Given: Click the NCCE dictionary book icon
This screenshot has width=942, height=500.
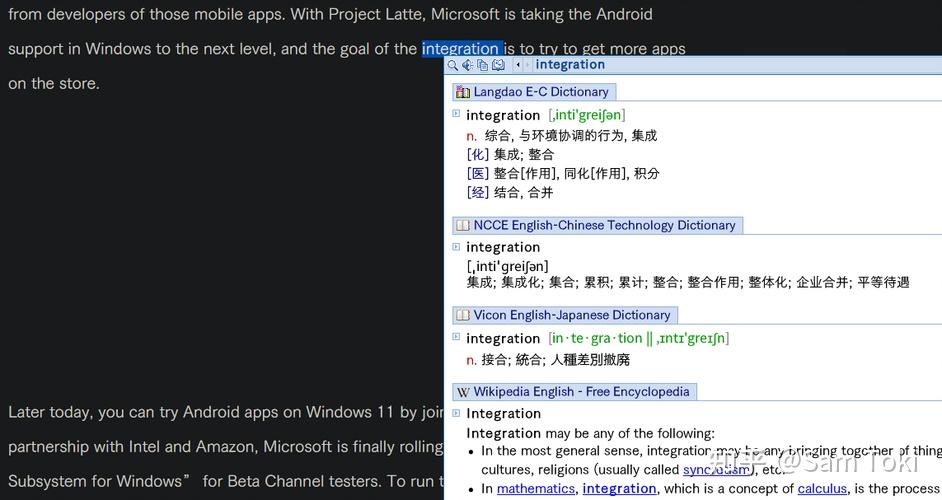Looking at the screenshot, I should point(463,225).
